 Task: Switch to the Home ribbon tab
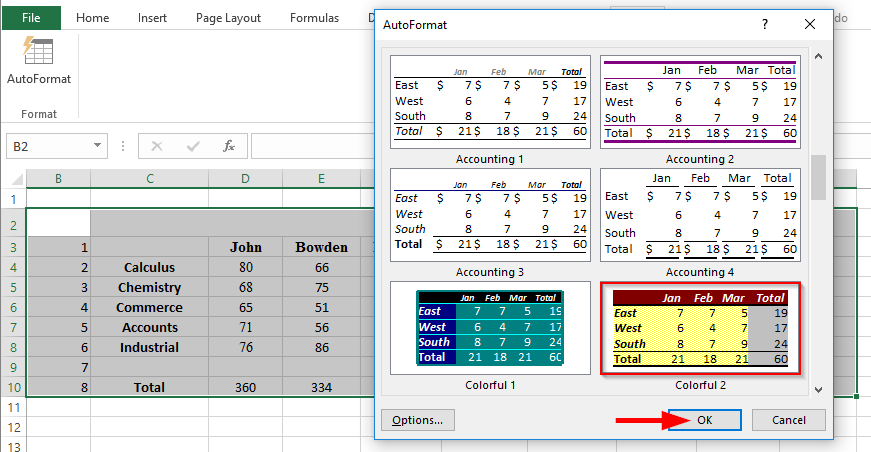[x=92, y=18]
